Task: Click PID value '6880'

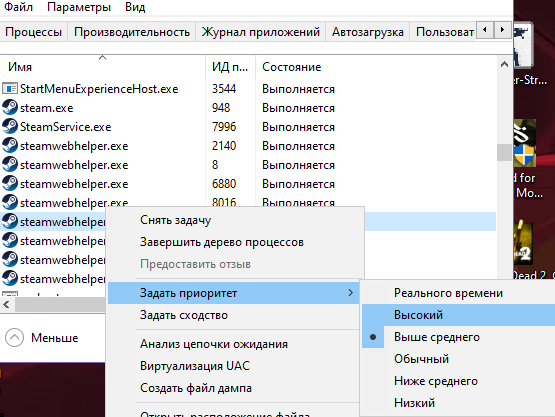Action: (224, 184)
